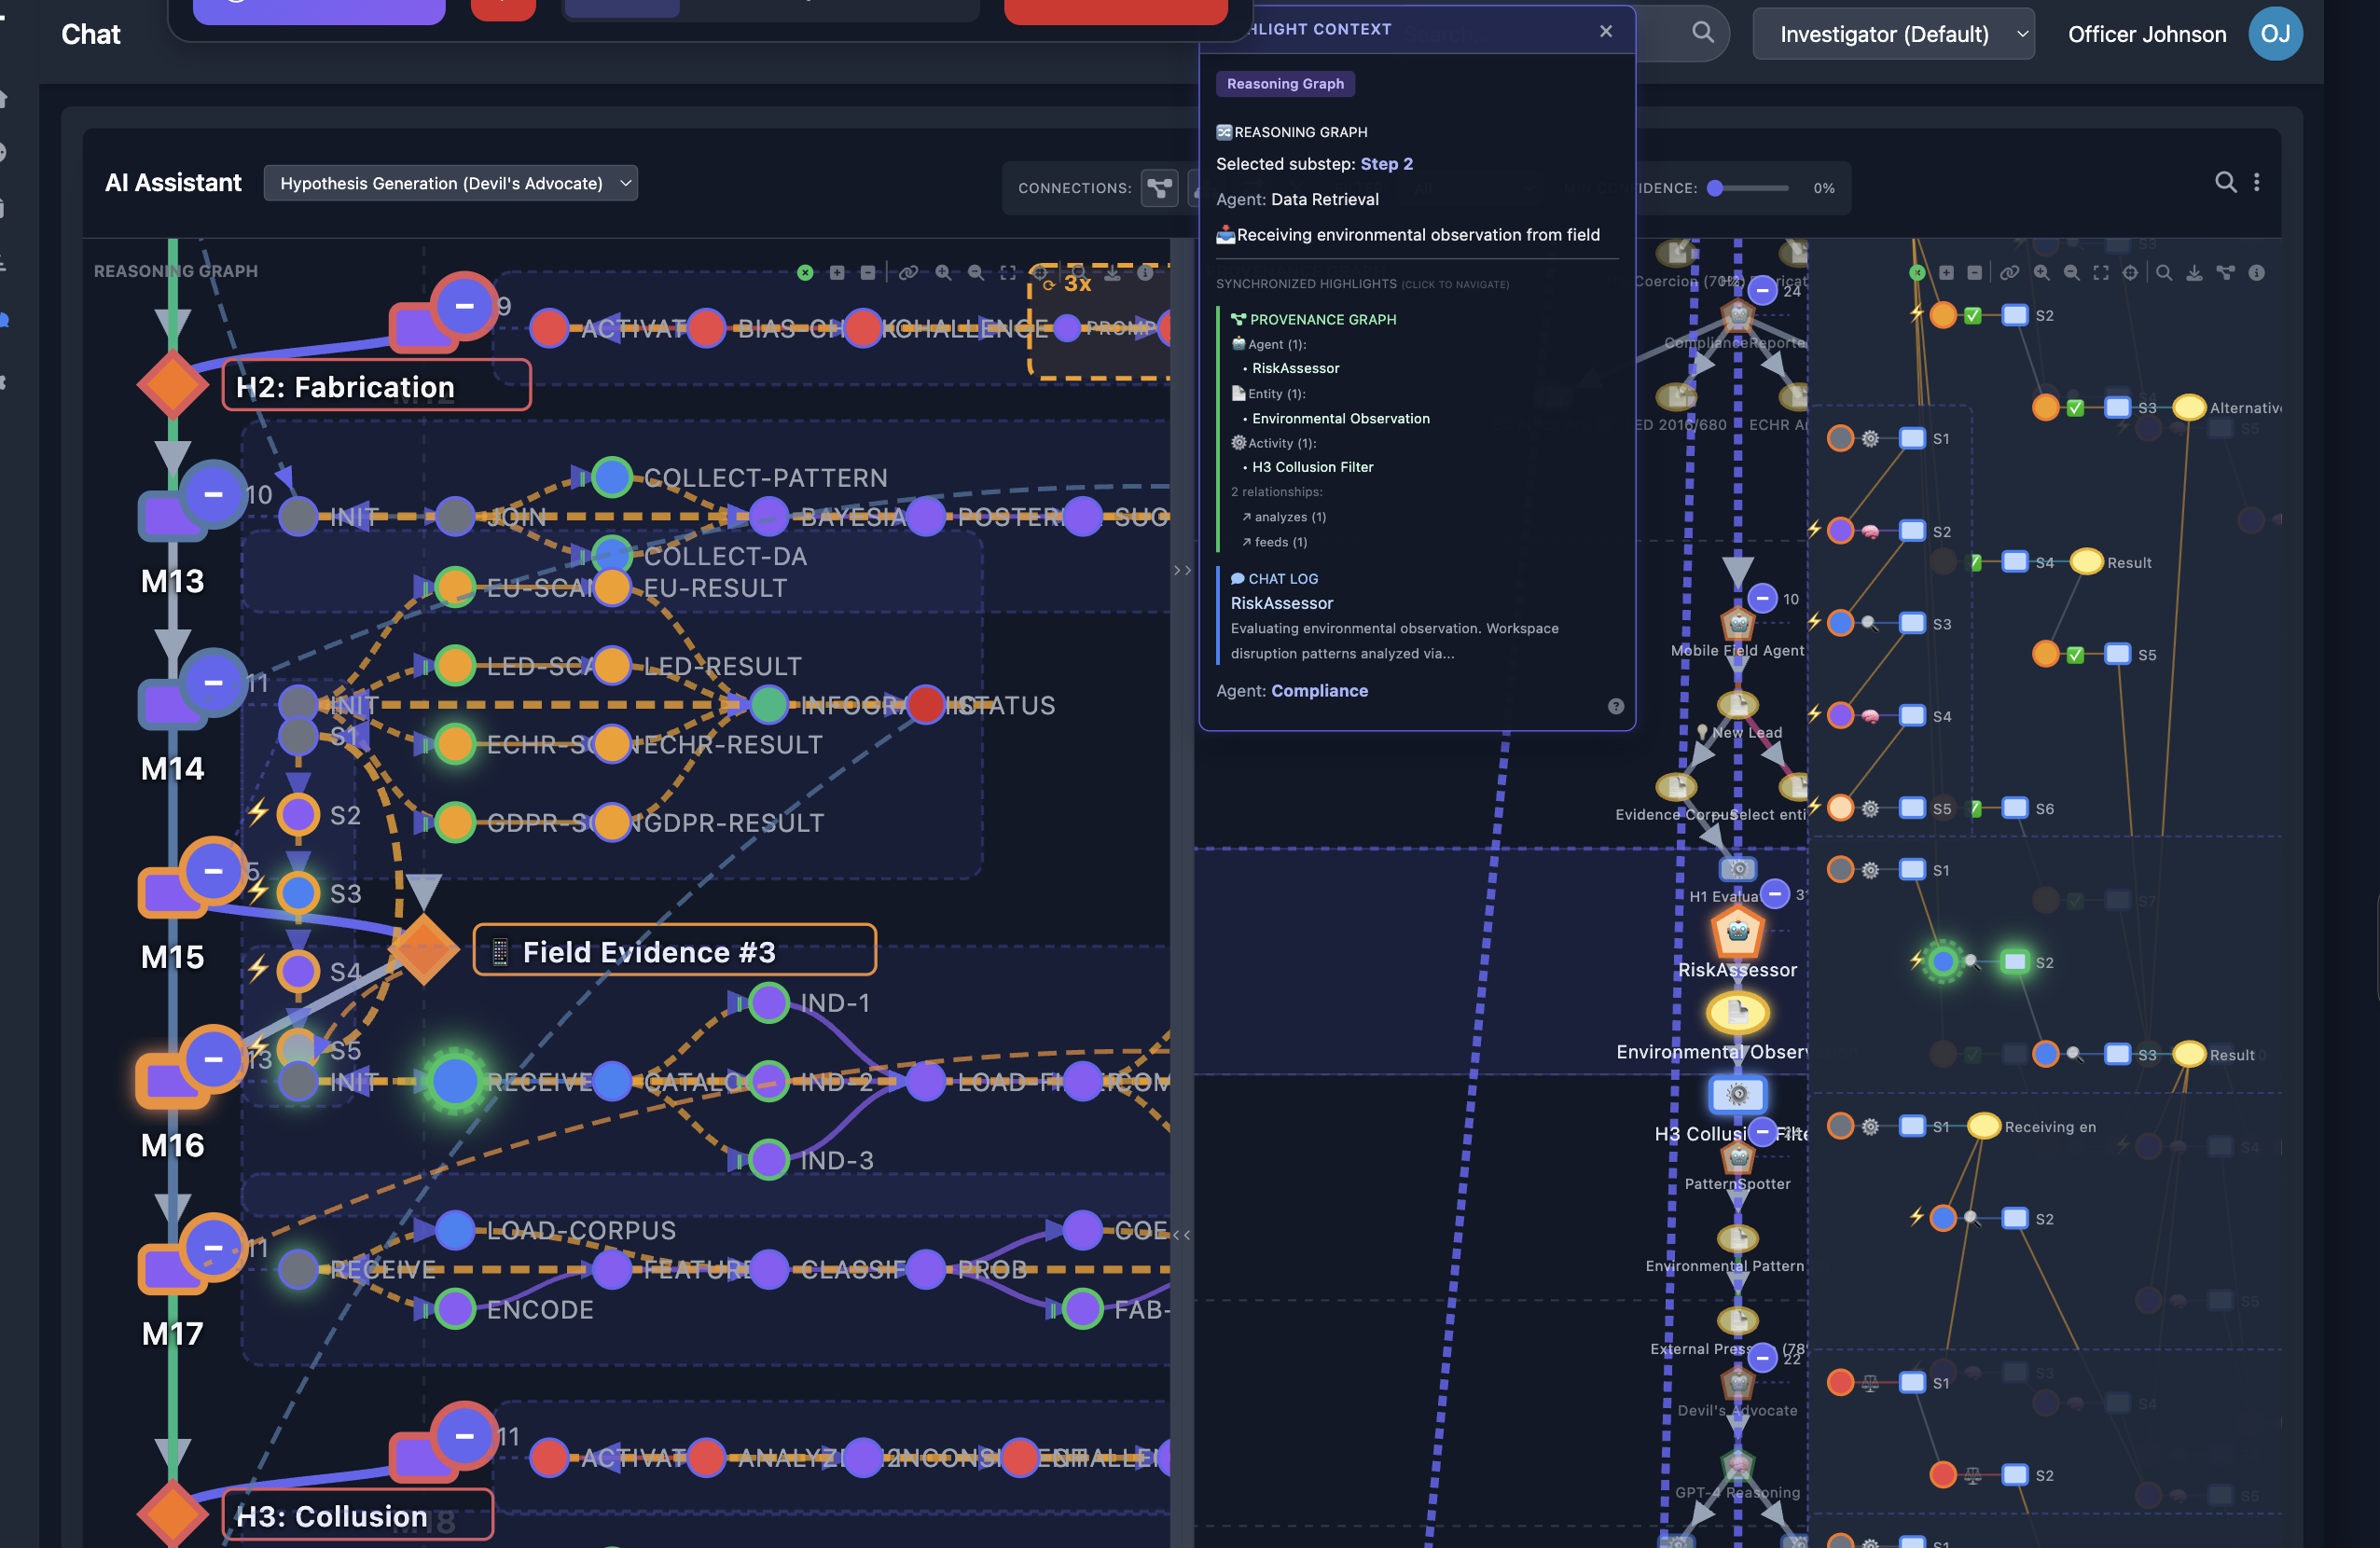Image resolution: width=2380 pixels, height=1548 pixels.
Task: Collapse the H3: Collusion branch
Action: [x=464, y=1435]
